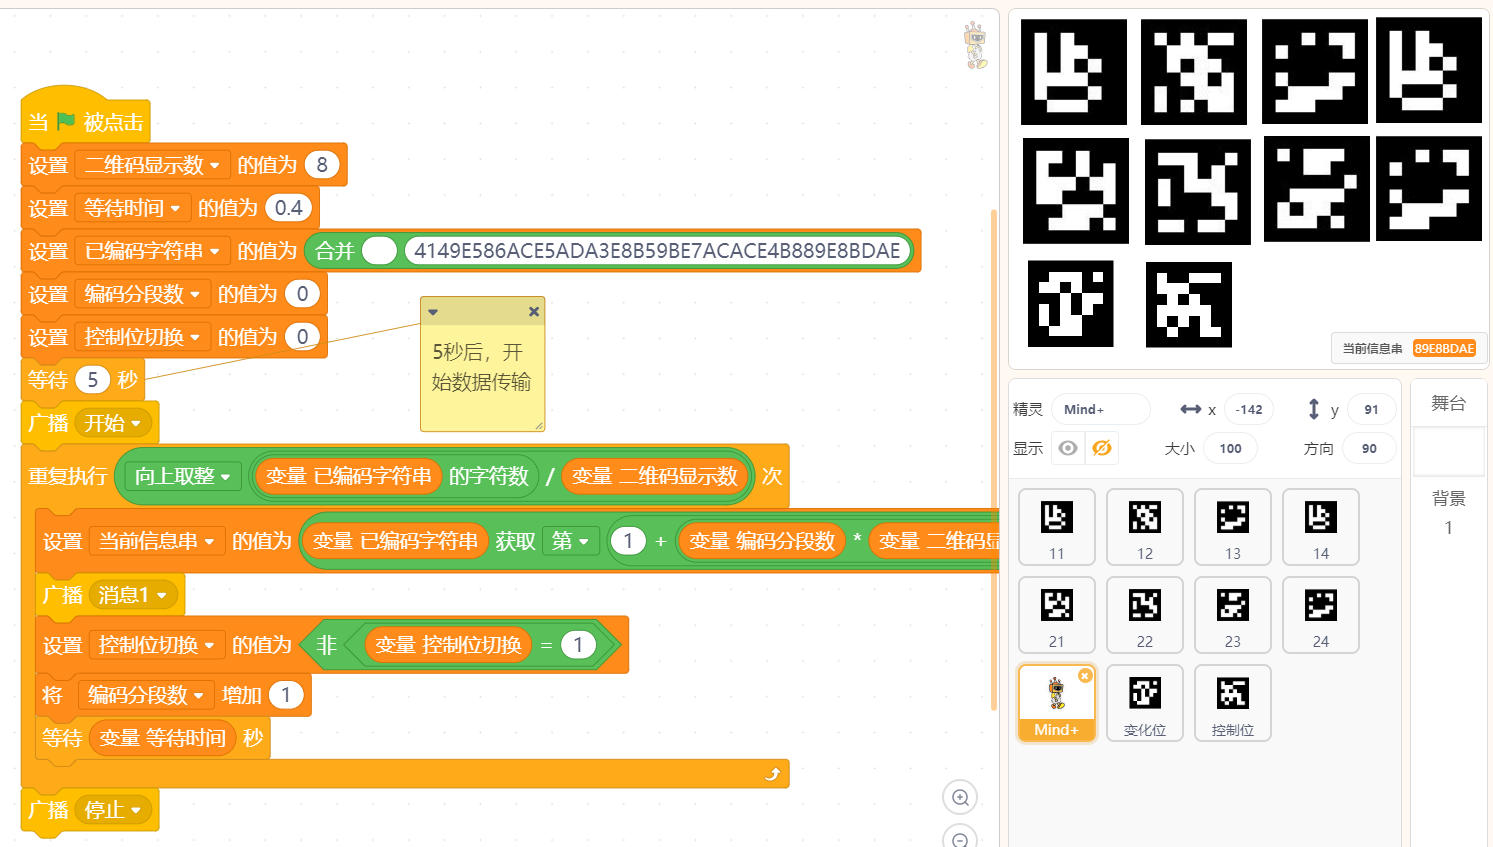Edit the value 8 for 二维码显示数
Viewport: 1493px width, 847px height.
[x=322, y=165]
